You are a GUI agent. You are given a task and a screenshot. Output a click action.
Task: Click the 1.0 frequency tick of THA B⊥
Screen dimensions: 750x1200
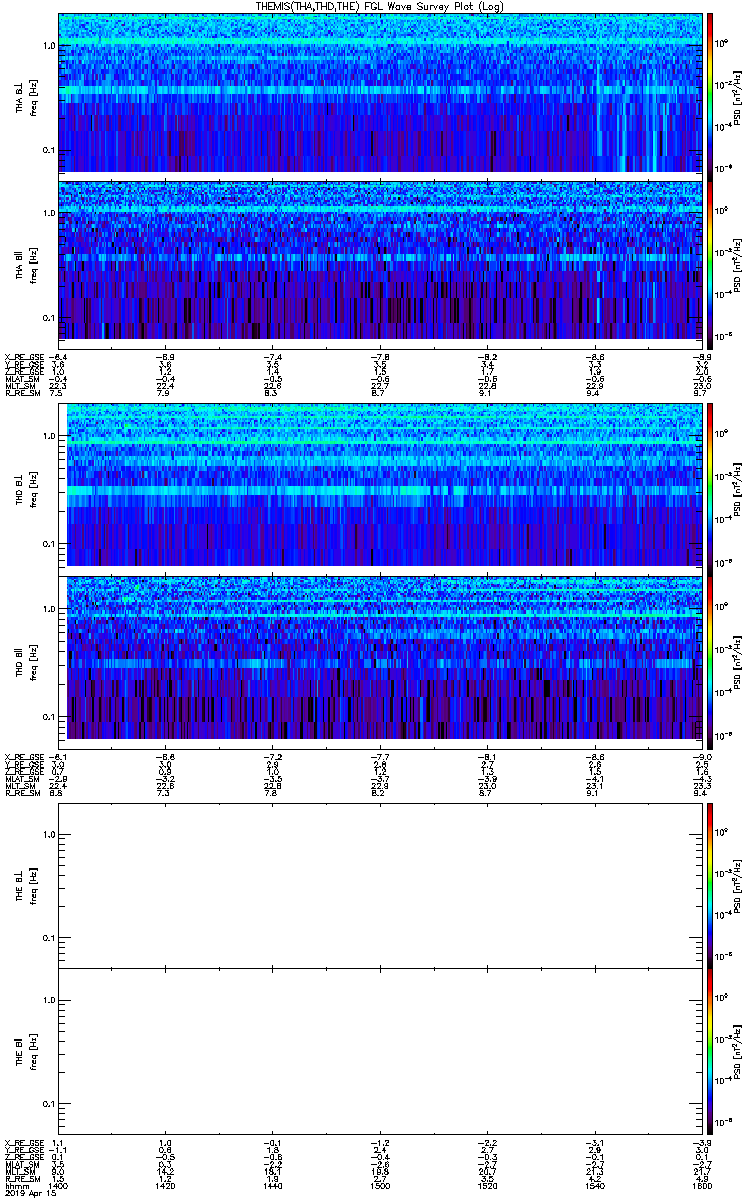click(x=48, y=47)
